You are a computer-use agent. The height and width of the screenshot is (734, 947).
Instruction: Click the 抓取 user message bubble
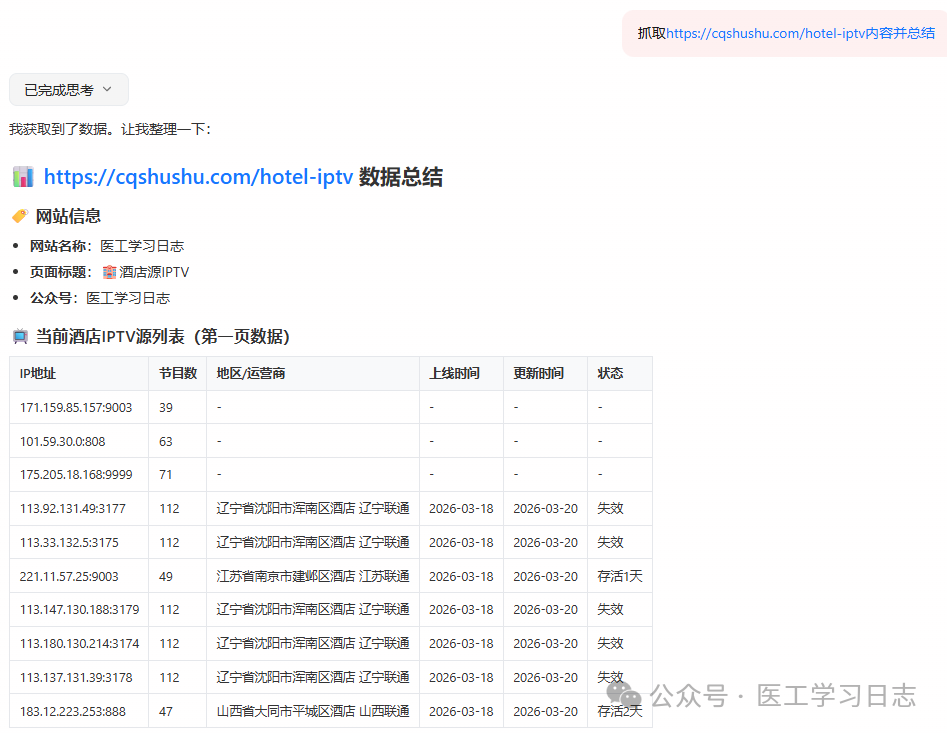tap(784, 33)
